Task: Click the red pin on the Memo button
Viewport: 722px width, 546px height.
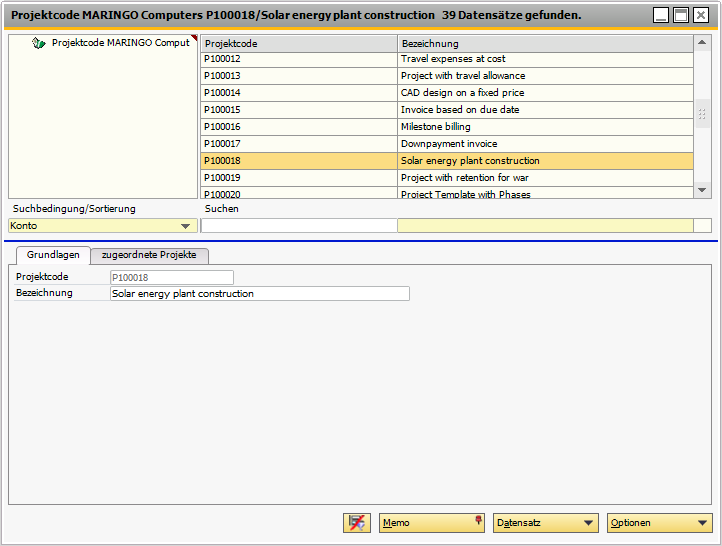Action: [477, 521]
